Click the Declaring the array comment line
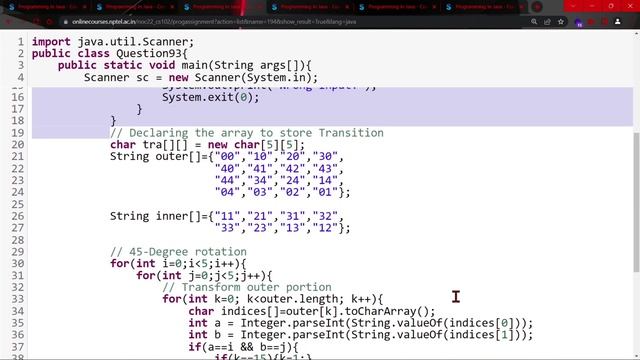Viewport: 640px width, 360px height. tap(247, 133)
